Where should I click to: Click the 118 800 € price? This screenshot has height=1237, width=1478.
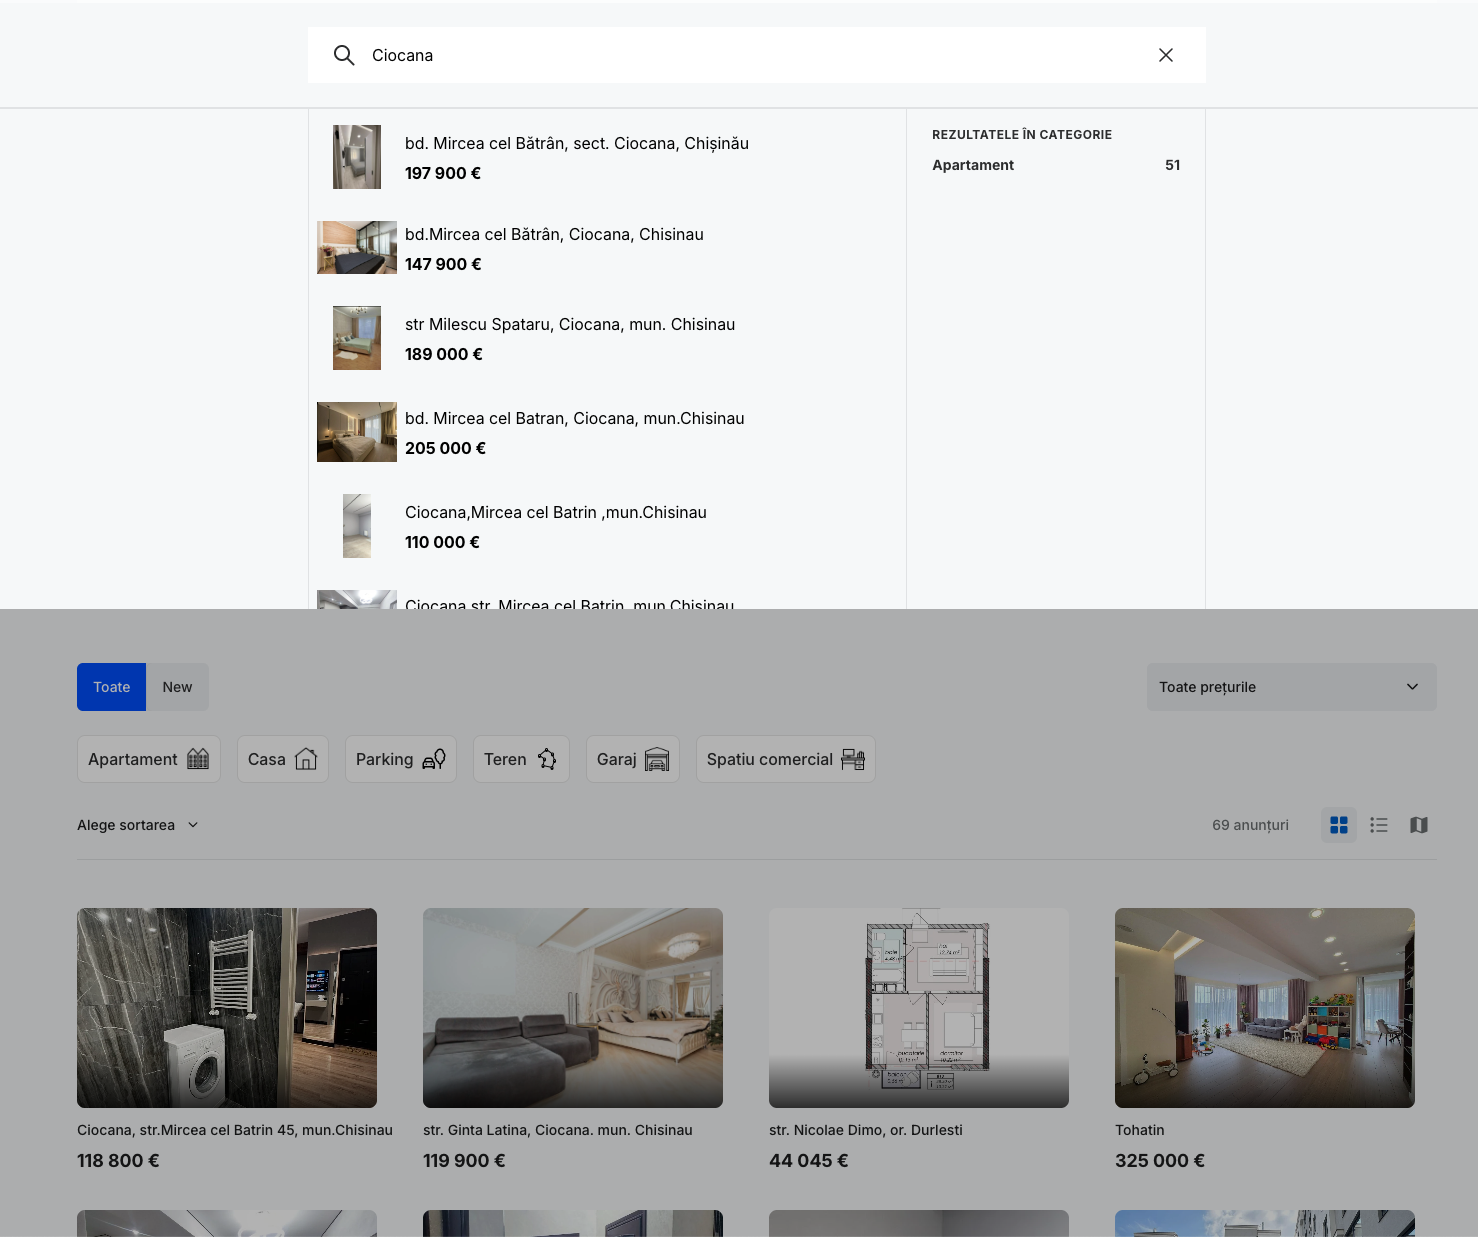[118, 1161]
